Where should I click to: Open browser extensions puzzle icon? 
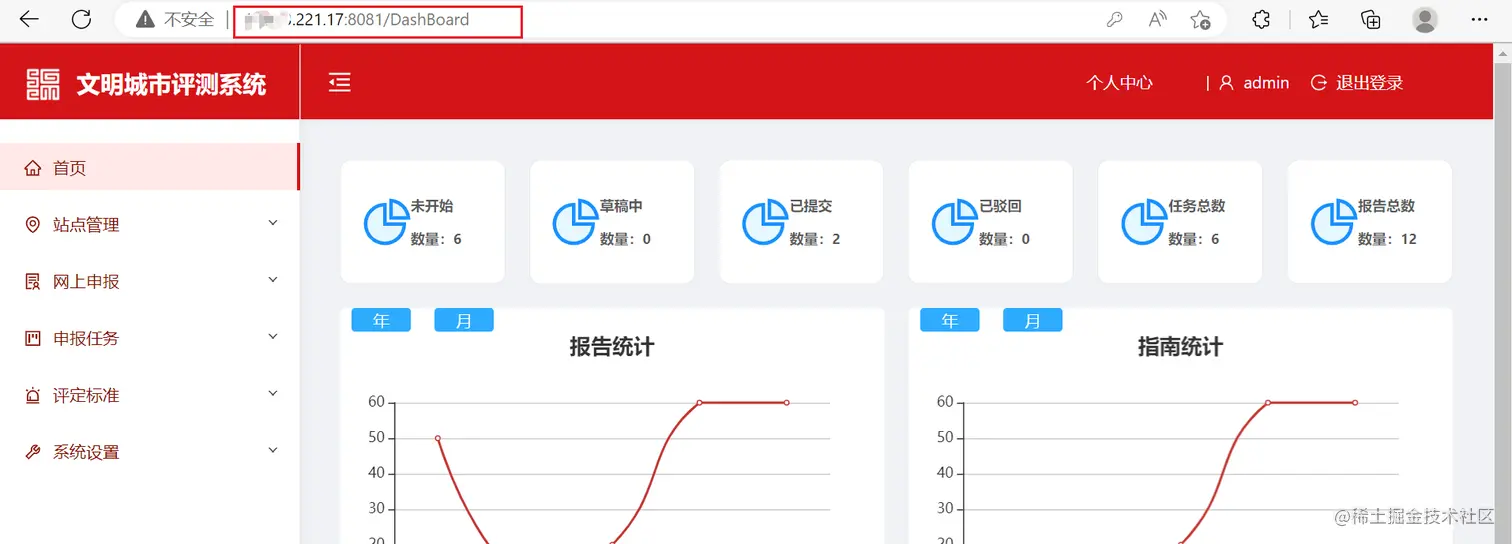click(x=1262, y=19)
